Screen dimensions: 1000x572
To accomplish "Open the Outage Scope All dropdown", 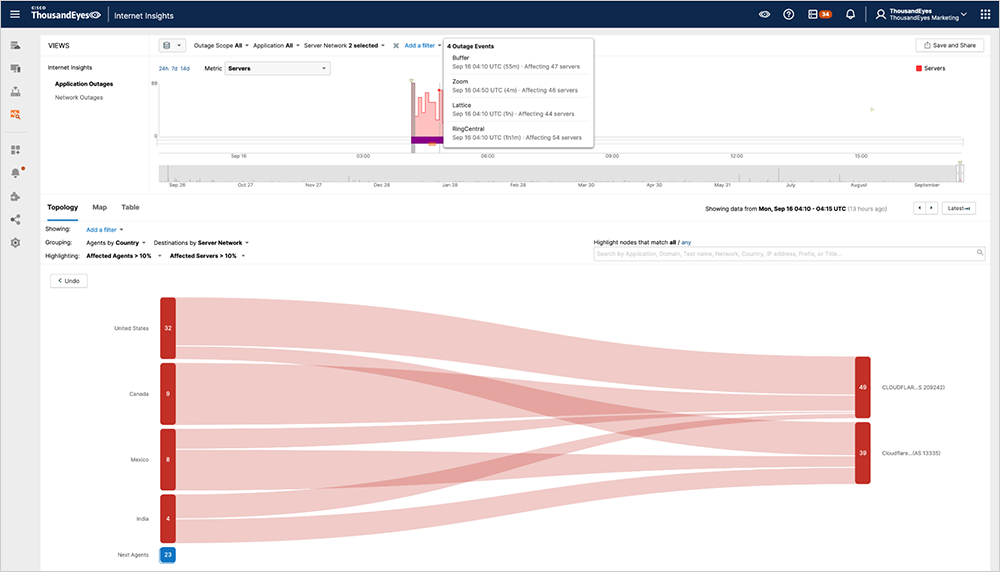I will (x=220, y=45).
